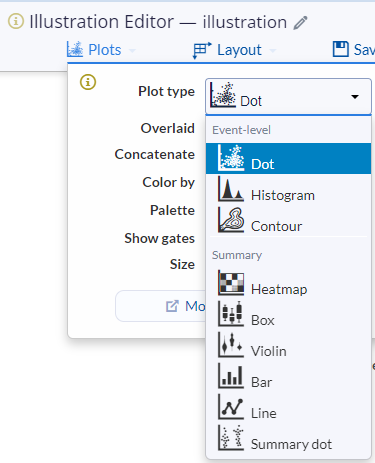
Task: Click the info icon beside Illustration Editor title
Action: tap(16, 21)
